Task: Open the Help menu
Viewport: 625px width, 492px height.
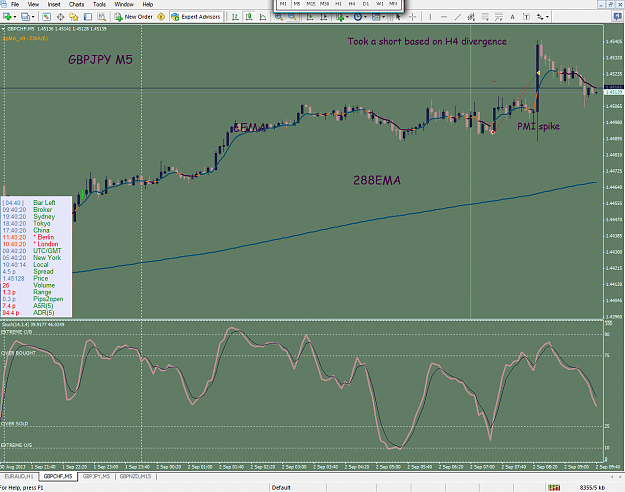Action: (147, 4)
